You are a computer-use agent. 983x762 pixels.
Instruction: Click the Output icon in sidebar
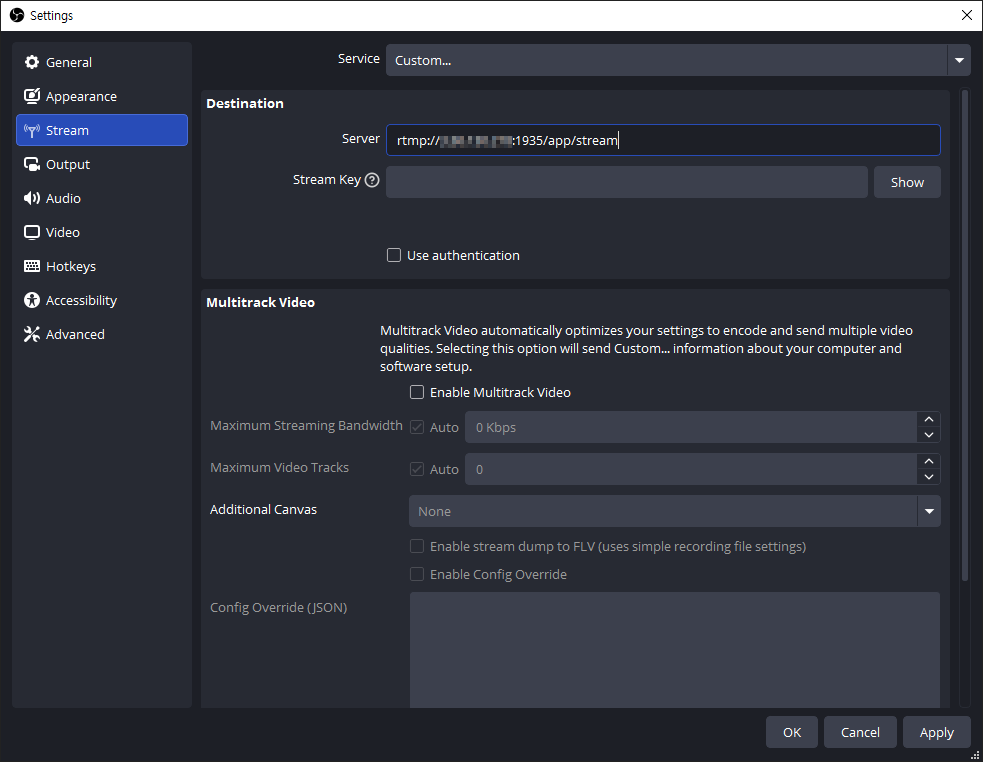[x=32, y=165]
